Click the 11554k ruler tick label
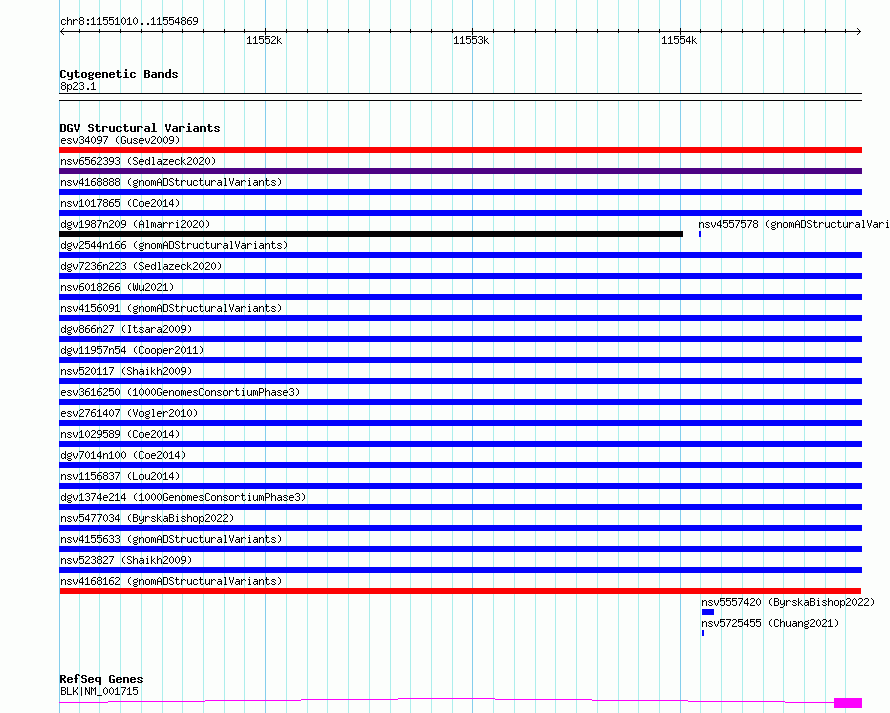The image size is (890, 713). (679, 40)
